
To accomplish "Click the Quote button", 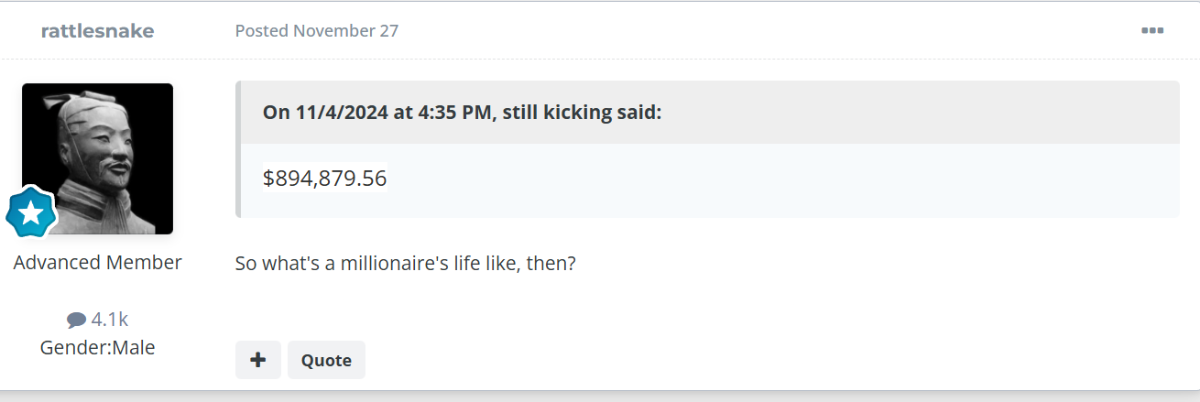I will [x=326, y=360].
